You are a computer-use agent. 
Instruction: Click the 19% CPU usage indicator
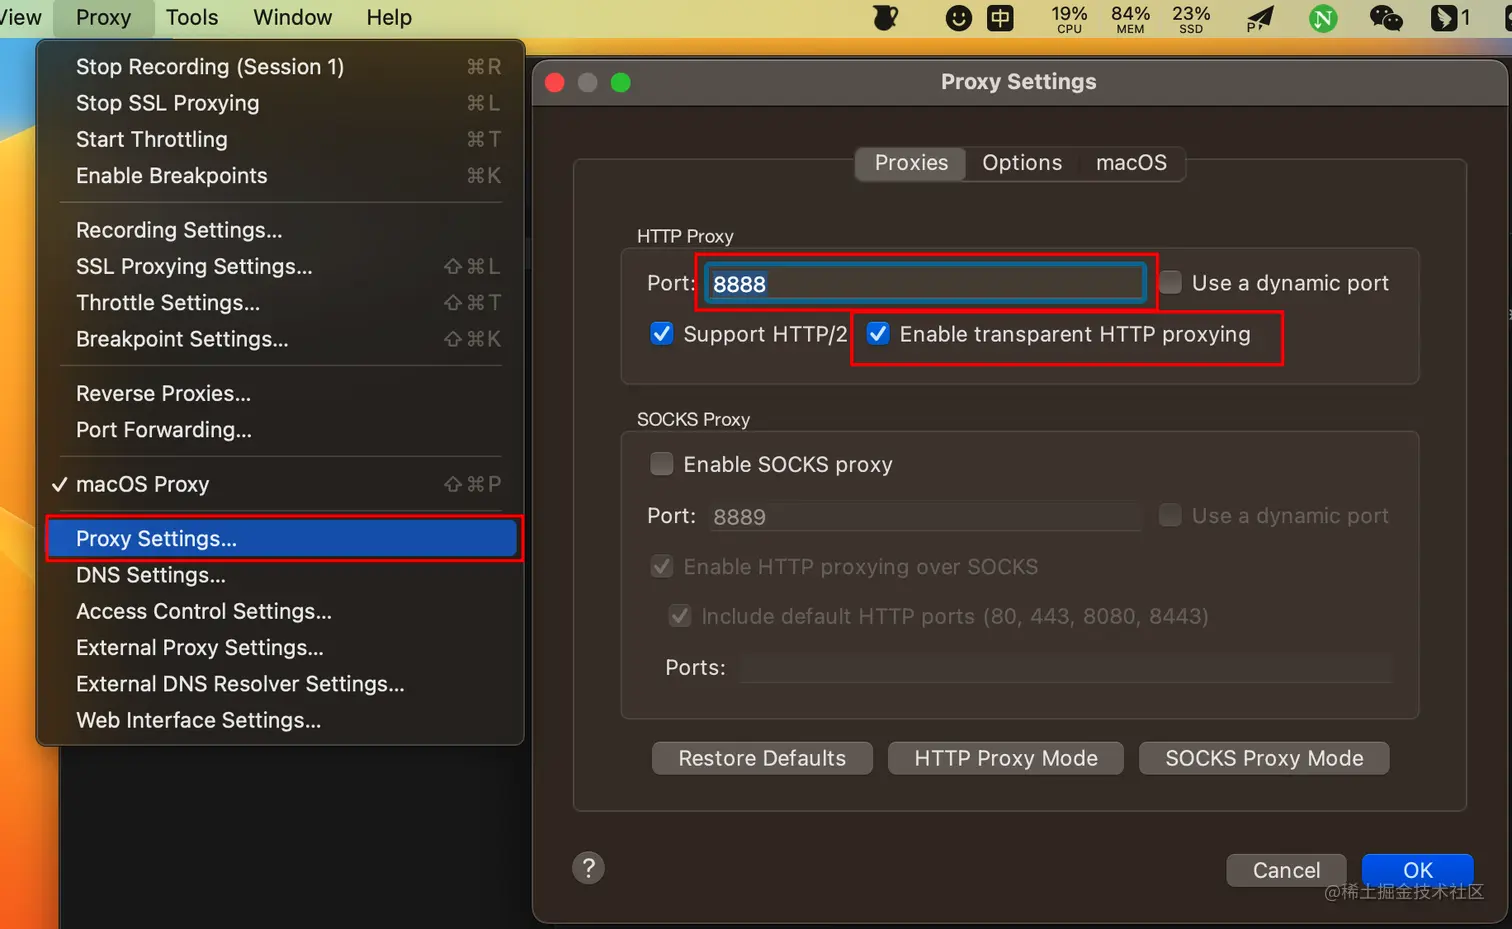1069,18
